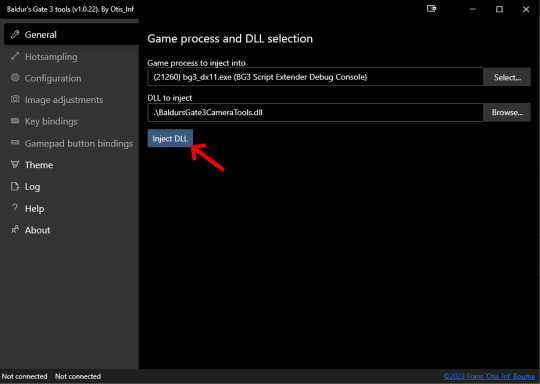Viewport: 540px width, 384px height.
Task: View the About tab
Action: coord(71,230)
